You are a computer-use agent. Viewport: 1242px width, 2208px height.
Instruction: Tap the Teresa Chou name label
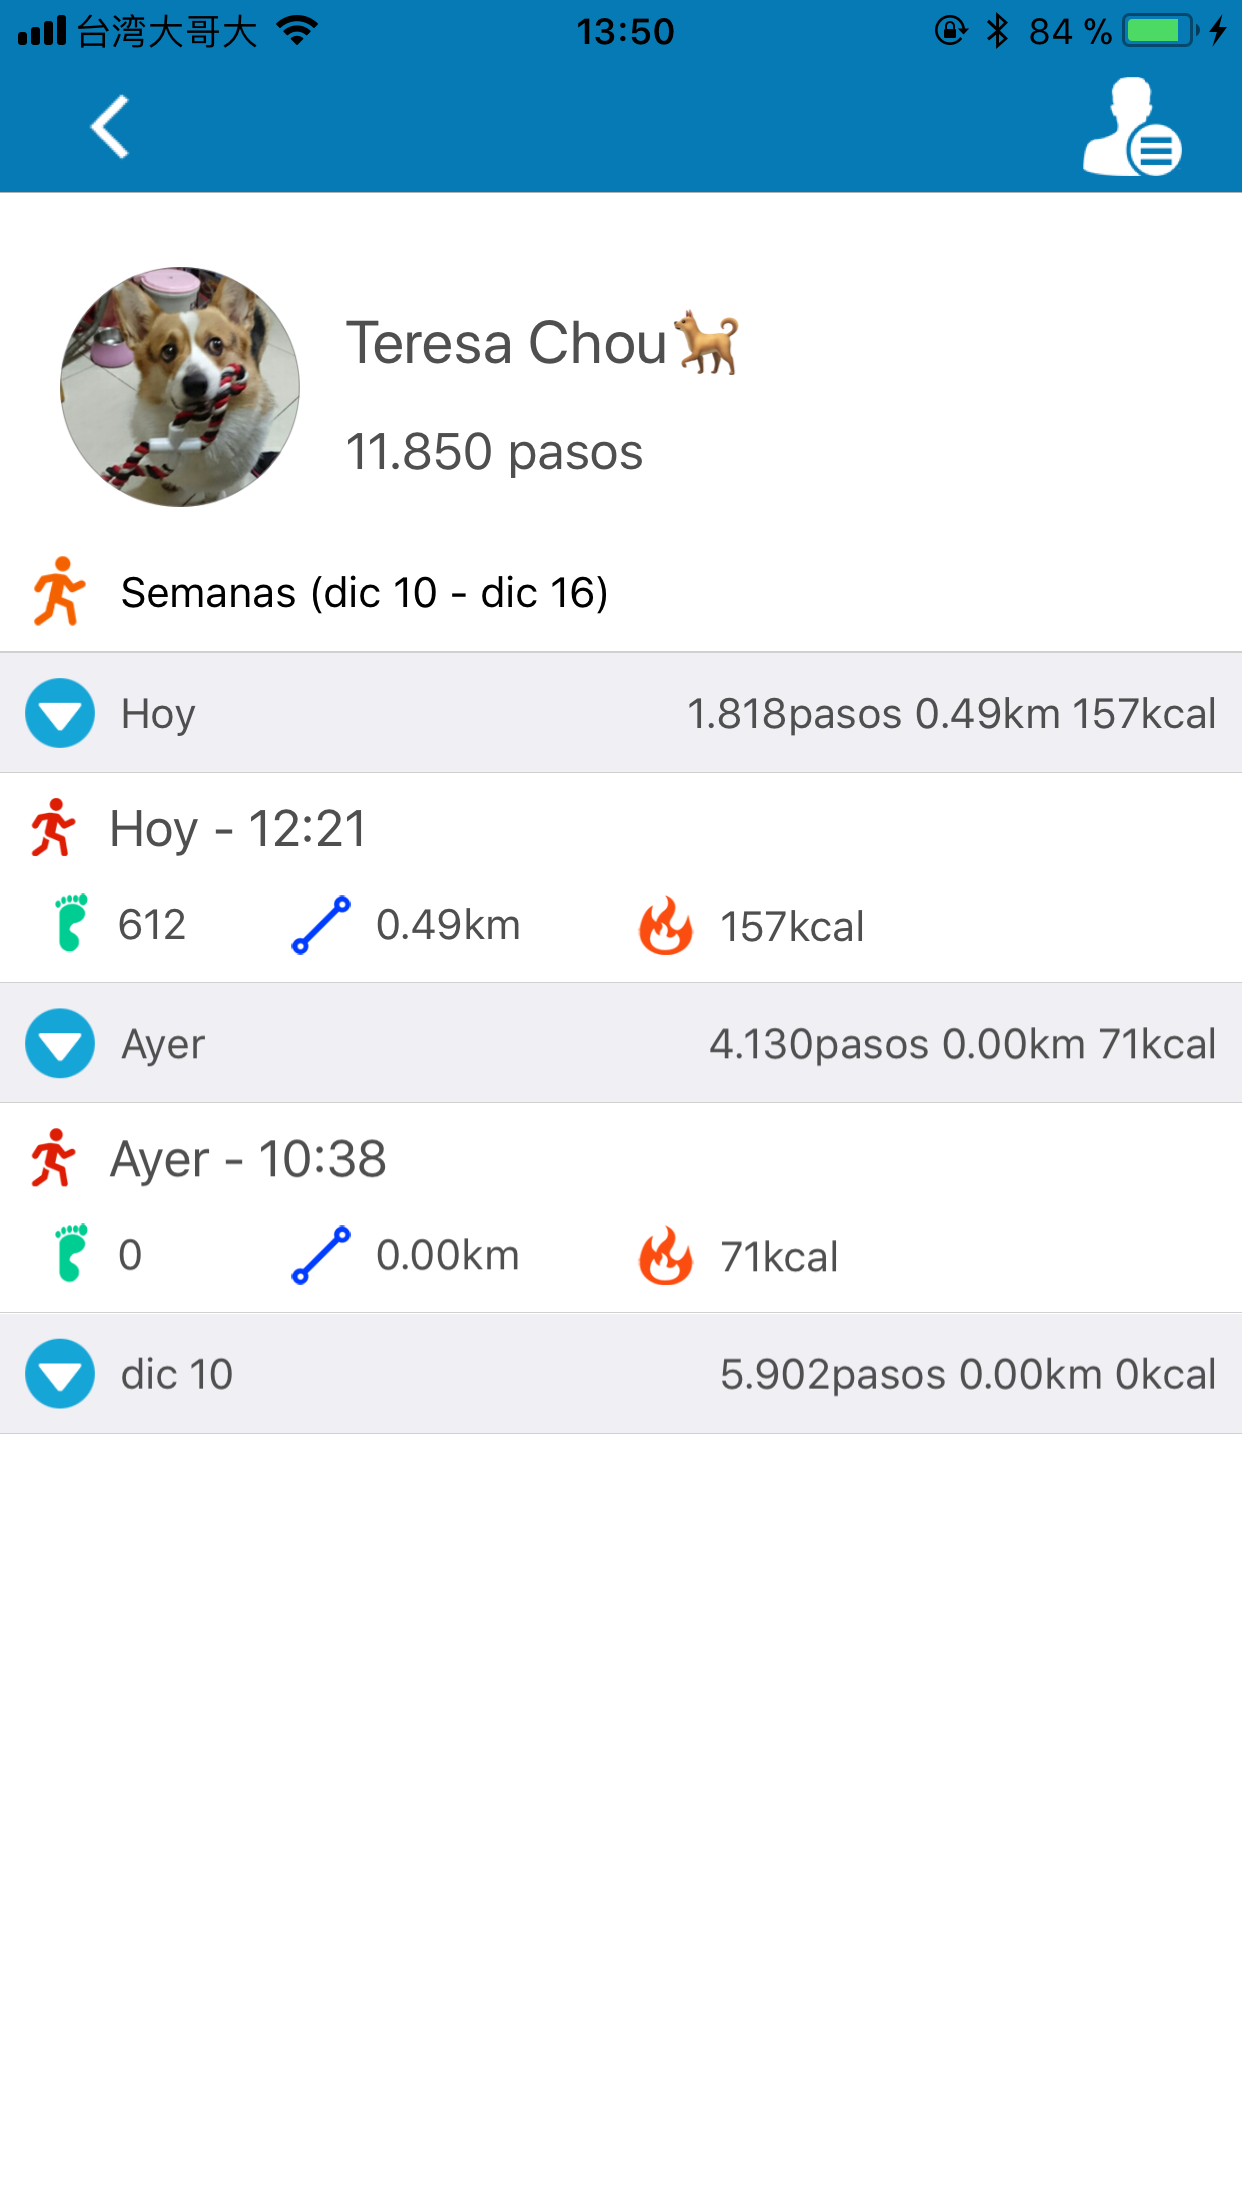pos(506,344)
